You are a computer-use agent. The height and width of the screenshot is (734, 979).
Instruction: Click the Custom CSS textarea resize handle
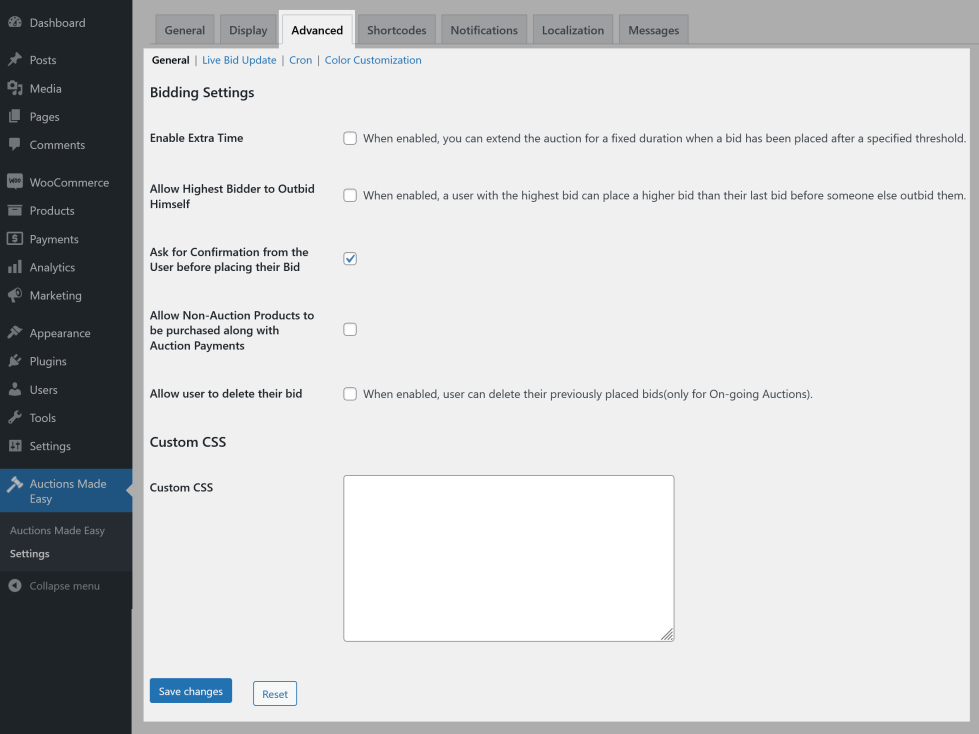tap(667, 635)
